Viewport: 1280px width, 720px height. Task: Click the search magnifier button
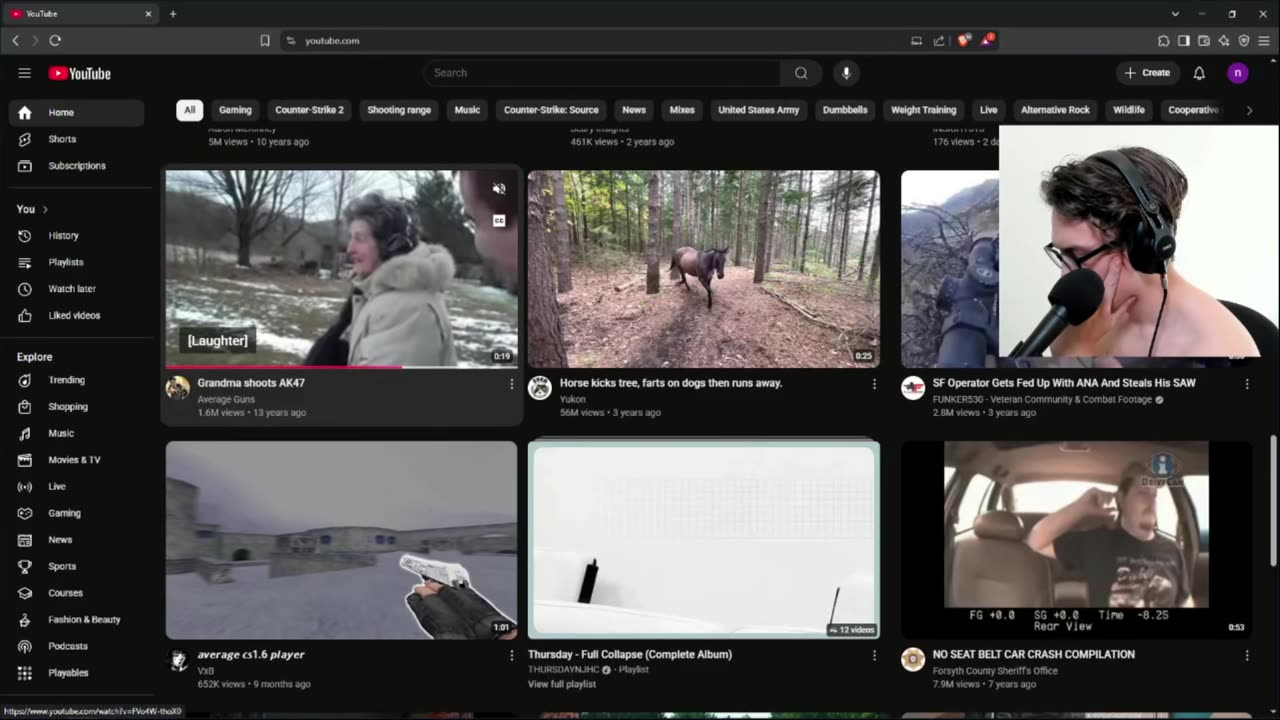tap(801, 73)
